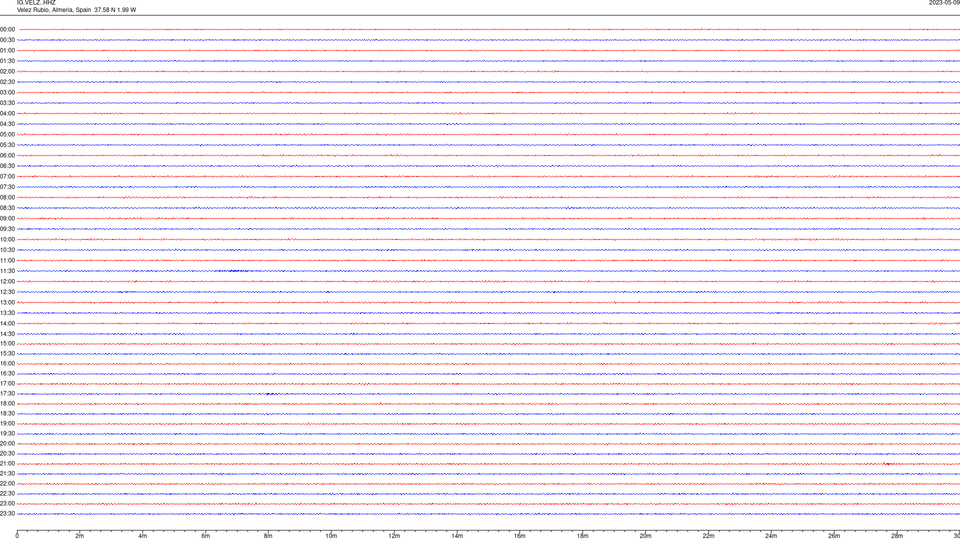The width and height of the screenshot is (960, 540).
Task: Select the 08:30 row label
Action: tap(7, 208)
